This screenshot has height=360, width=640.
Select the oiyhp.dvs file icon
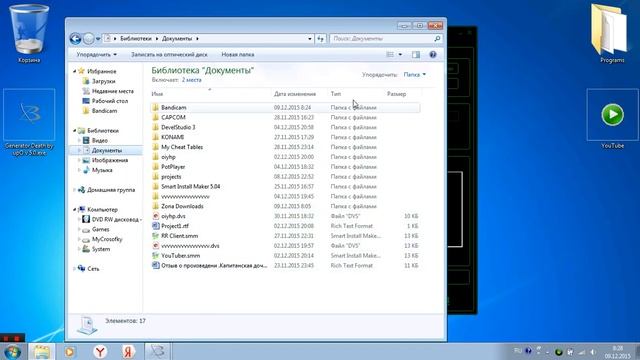[155, 216]
